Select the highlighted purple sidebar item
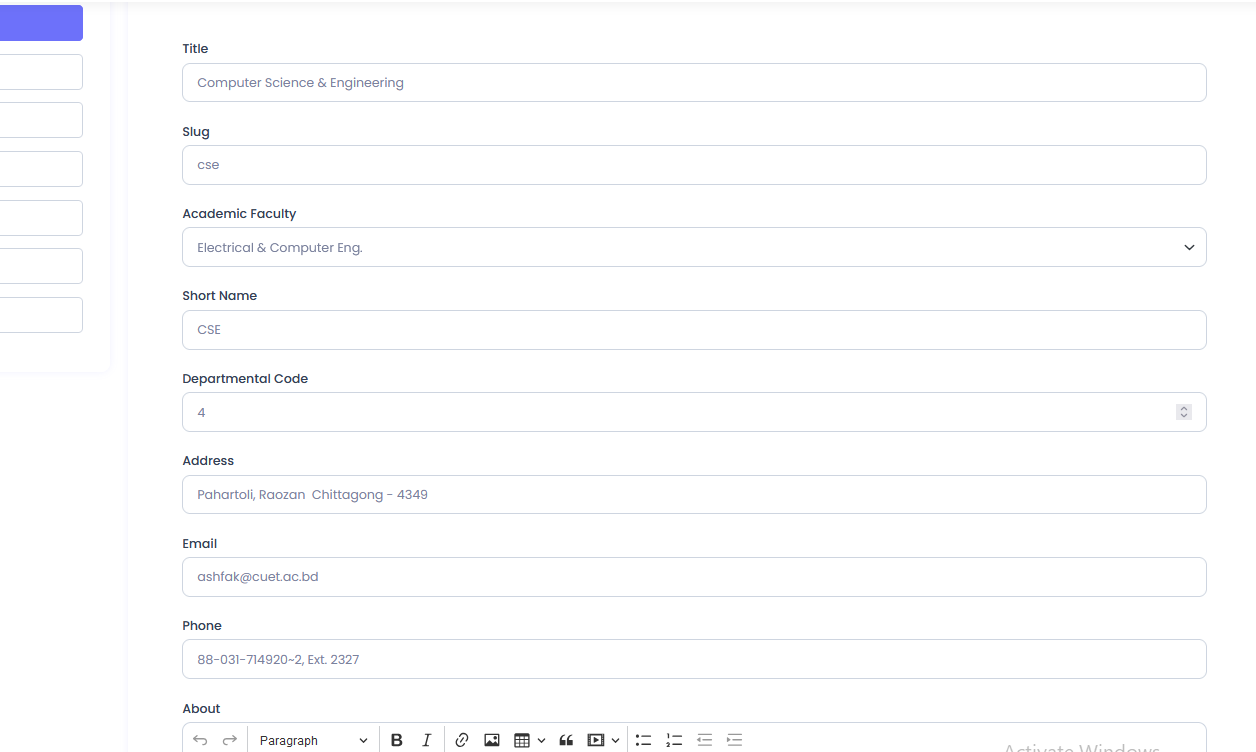 point(41,23)
